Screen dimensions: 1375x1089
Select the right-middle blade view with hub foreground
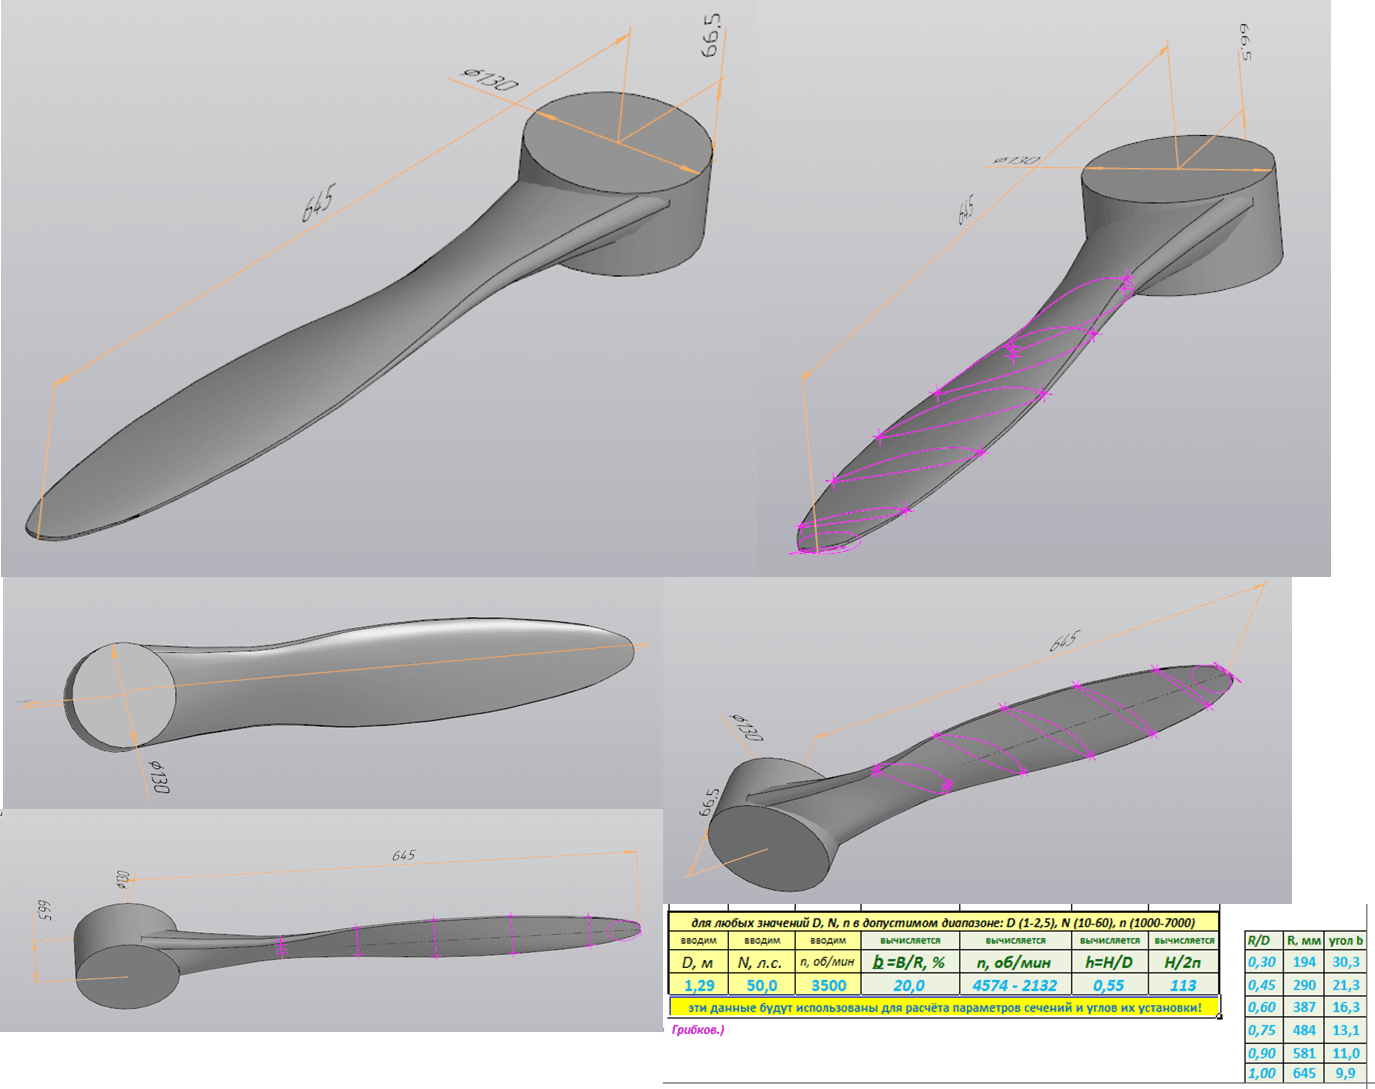tap(977, 741)
